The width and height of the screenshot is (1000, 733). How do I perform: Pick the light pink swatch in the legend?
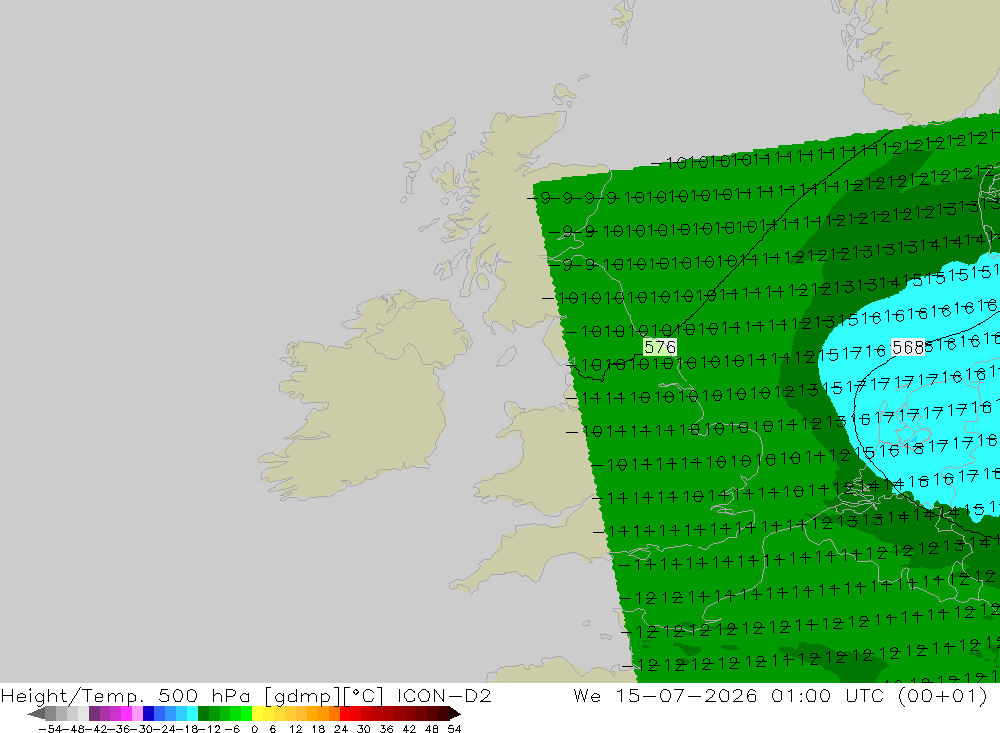[137, 714]
